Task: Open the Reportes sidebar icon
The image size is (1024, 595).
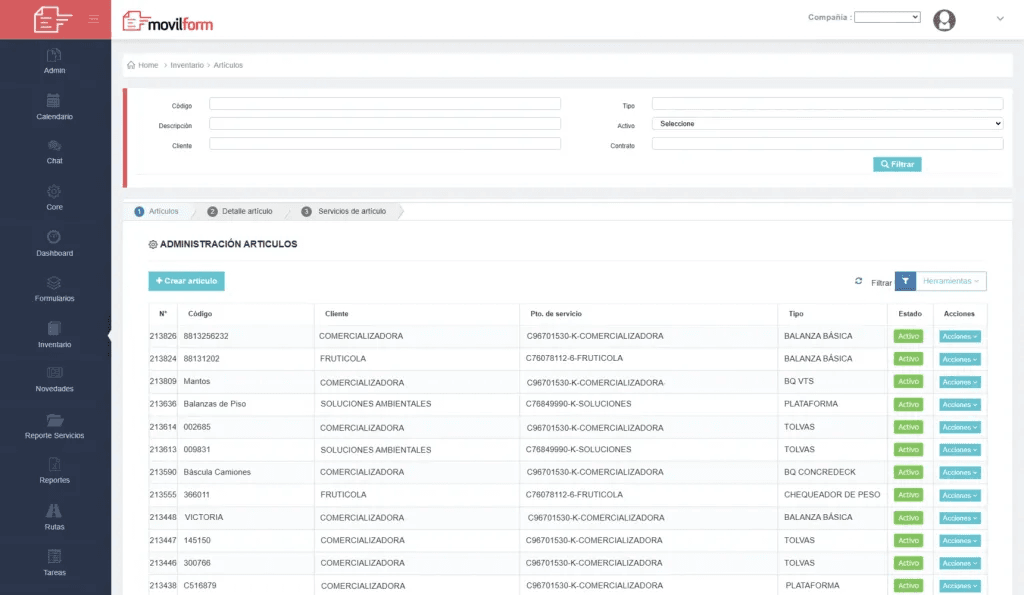Action: click(54, 464)
